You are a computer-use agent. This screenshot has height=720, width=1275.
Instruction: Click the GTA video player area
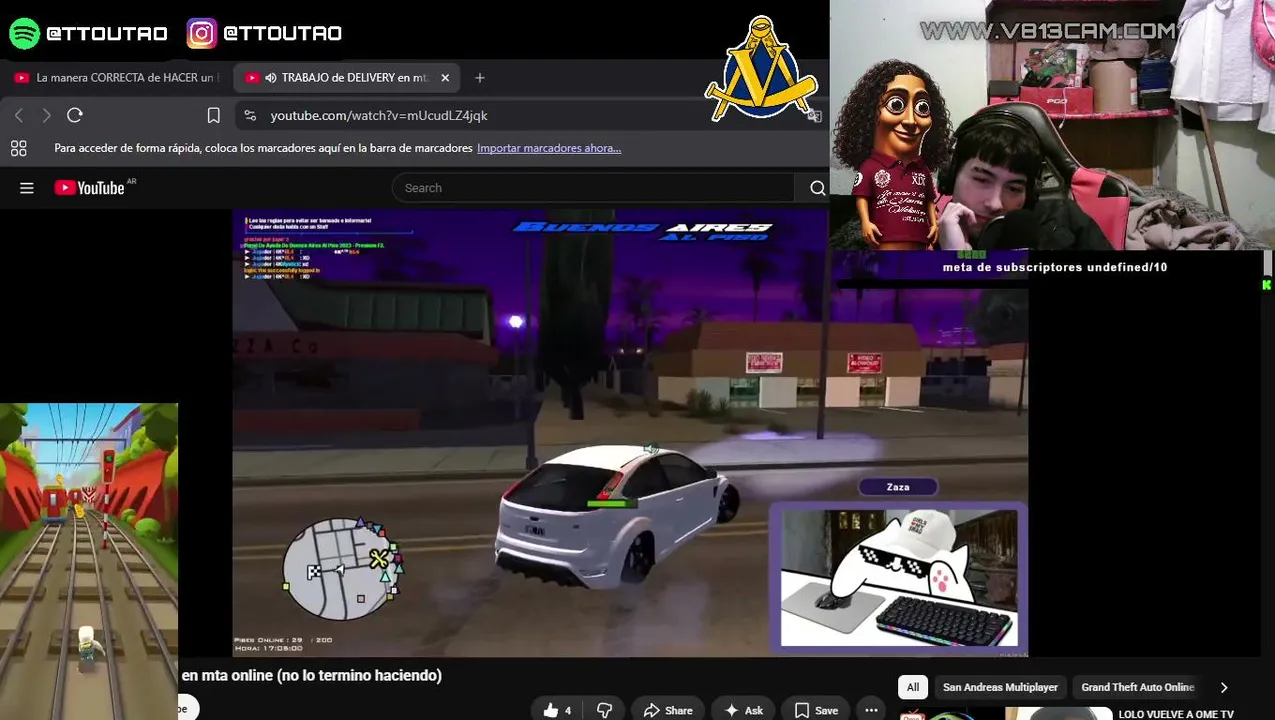[630, 433]
